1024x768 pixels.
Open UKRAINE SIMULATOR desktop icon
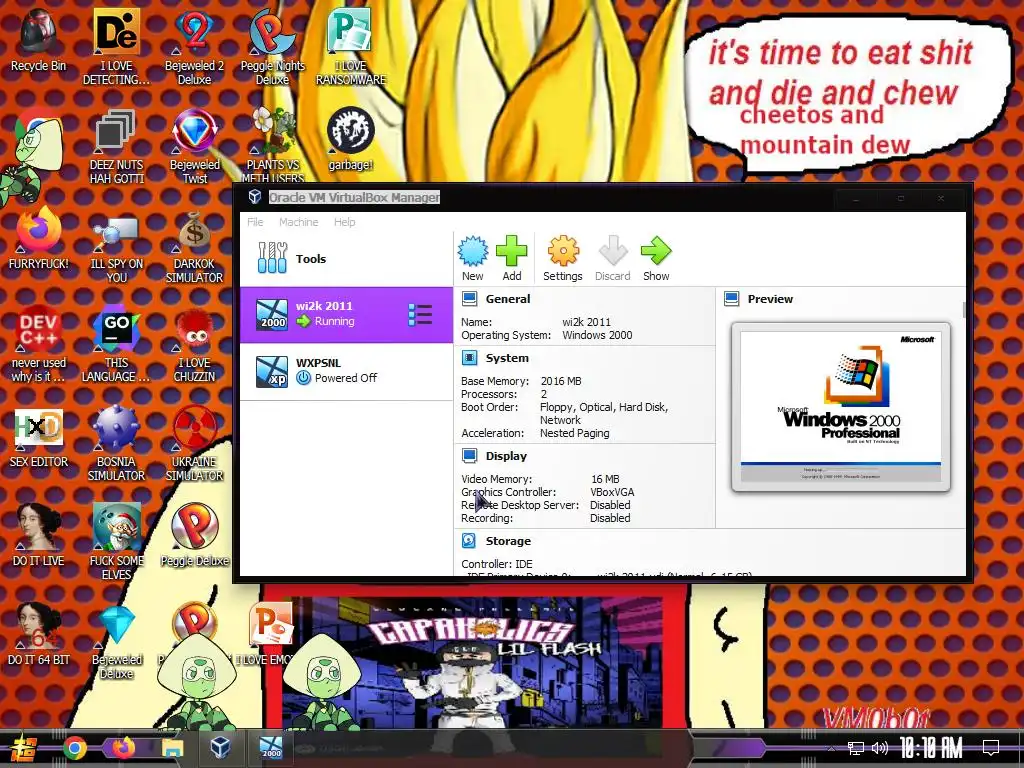[x=194, y=443]
